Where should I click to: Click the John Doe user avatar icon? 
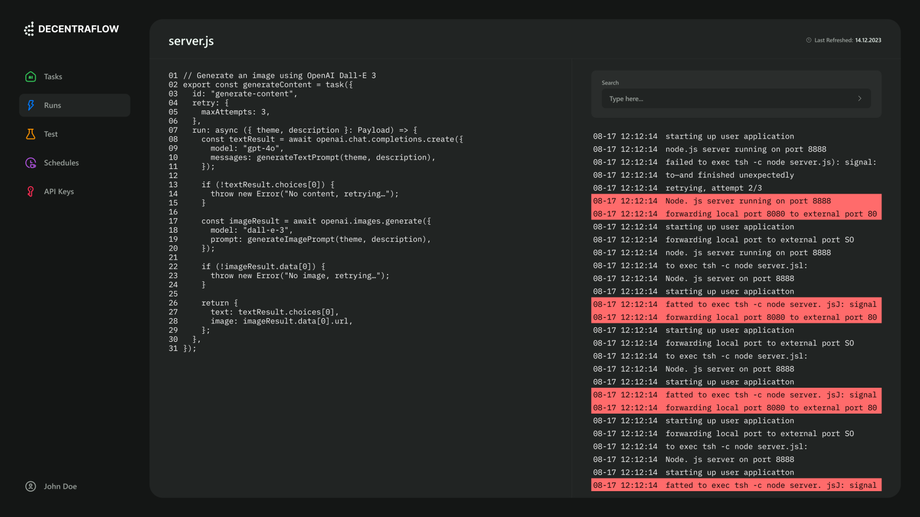tap(30, 487)
